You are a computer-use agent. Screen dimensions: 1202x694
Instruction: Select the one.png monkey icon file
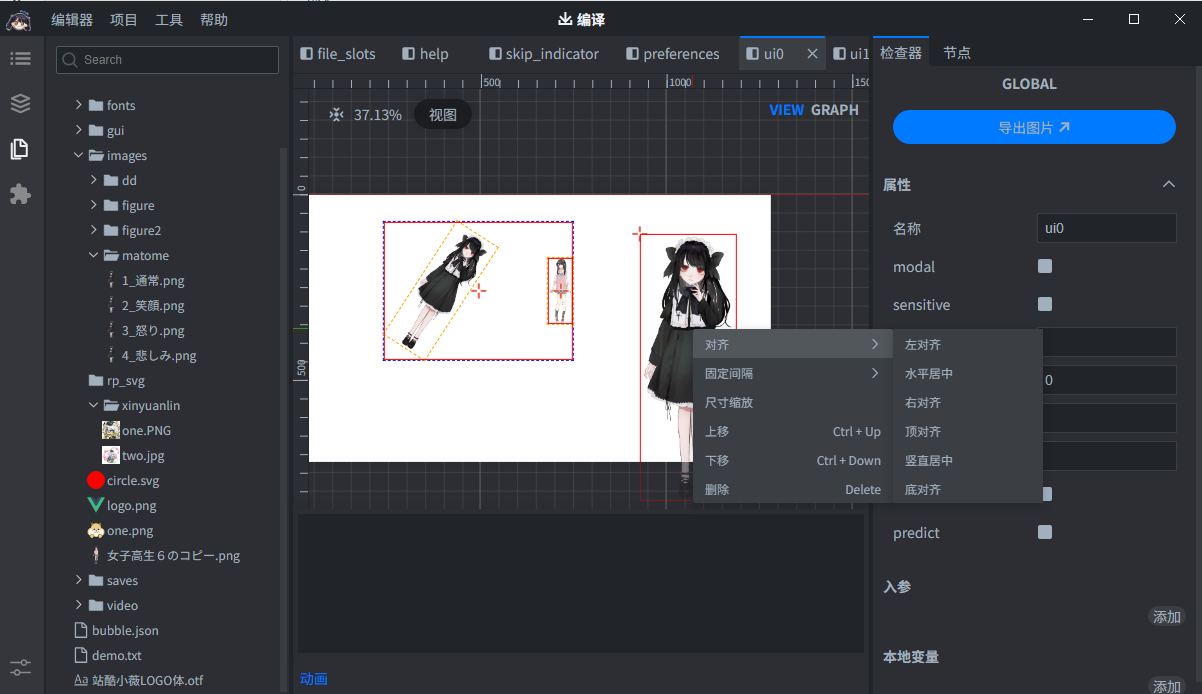[x=96, y=530]
